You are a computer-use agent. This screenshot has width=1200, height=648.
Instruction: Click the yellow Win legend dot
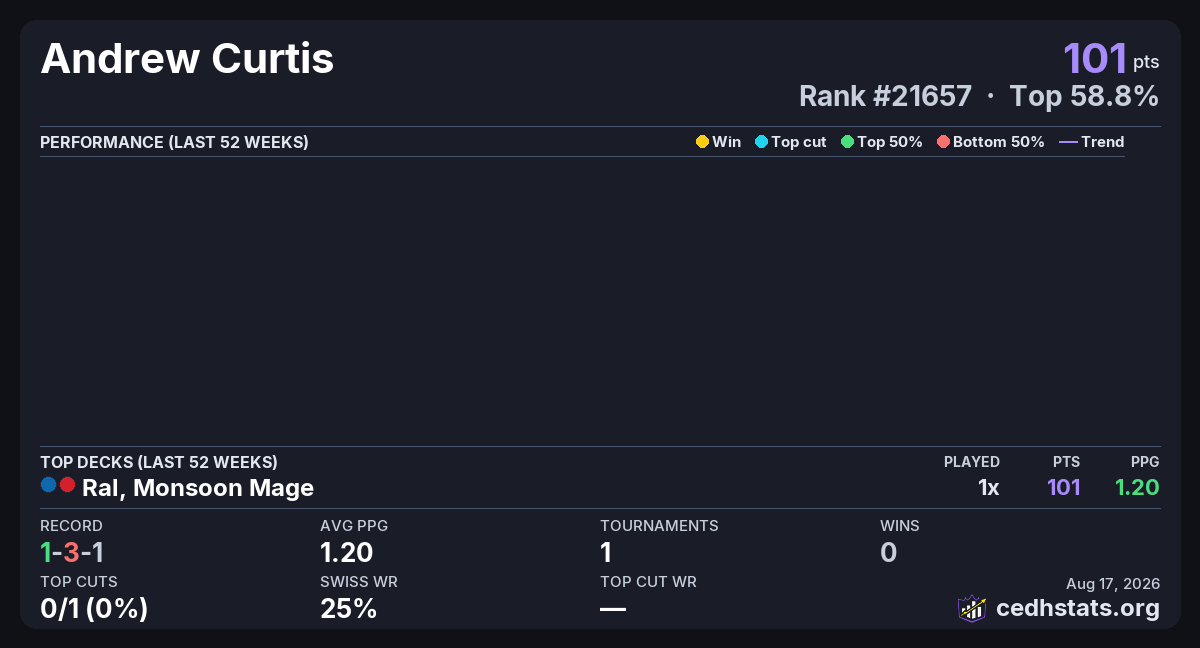702,142
